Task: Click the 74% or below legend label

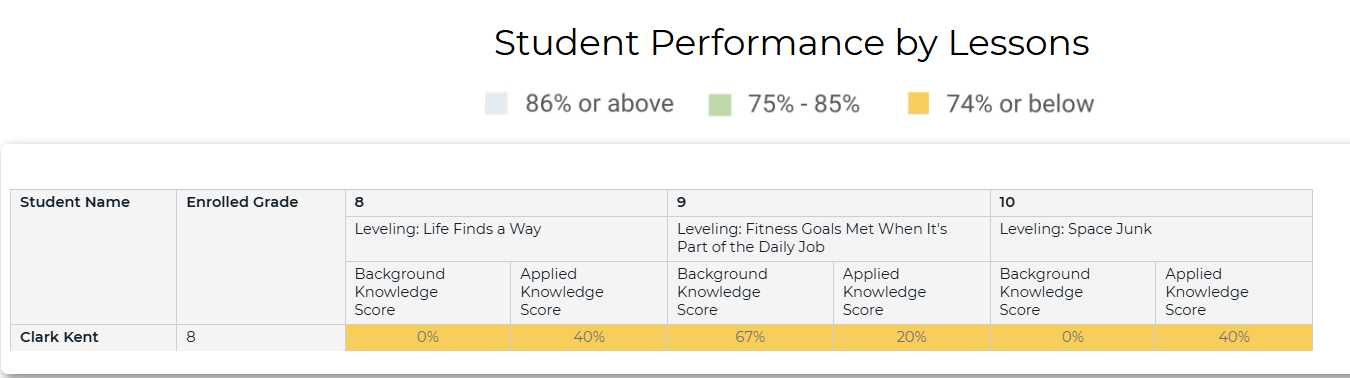Action: coord(1020,104)
